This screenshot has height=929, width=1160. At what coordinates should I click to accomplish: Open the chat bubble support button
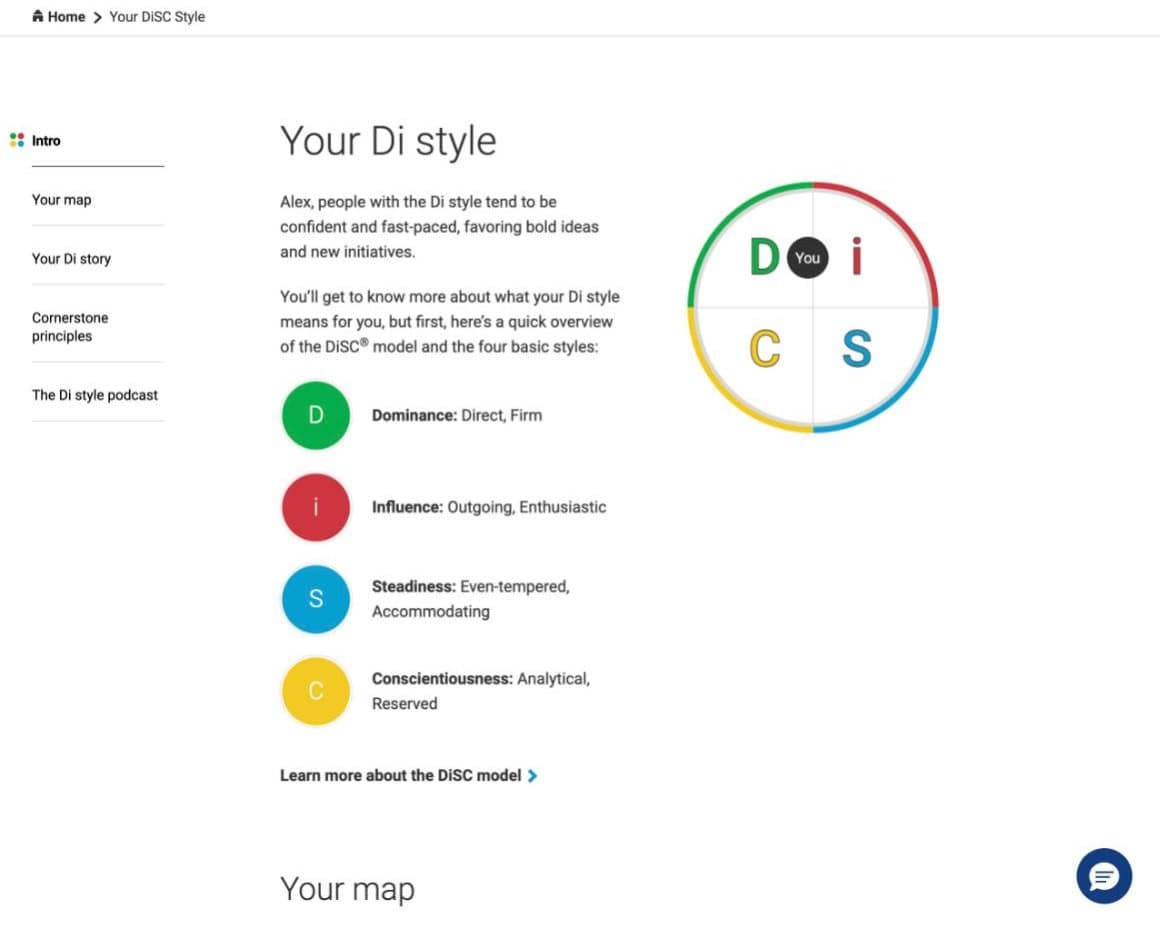[x=1104, y=876]
